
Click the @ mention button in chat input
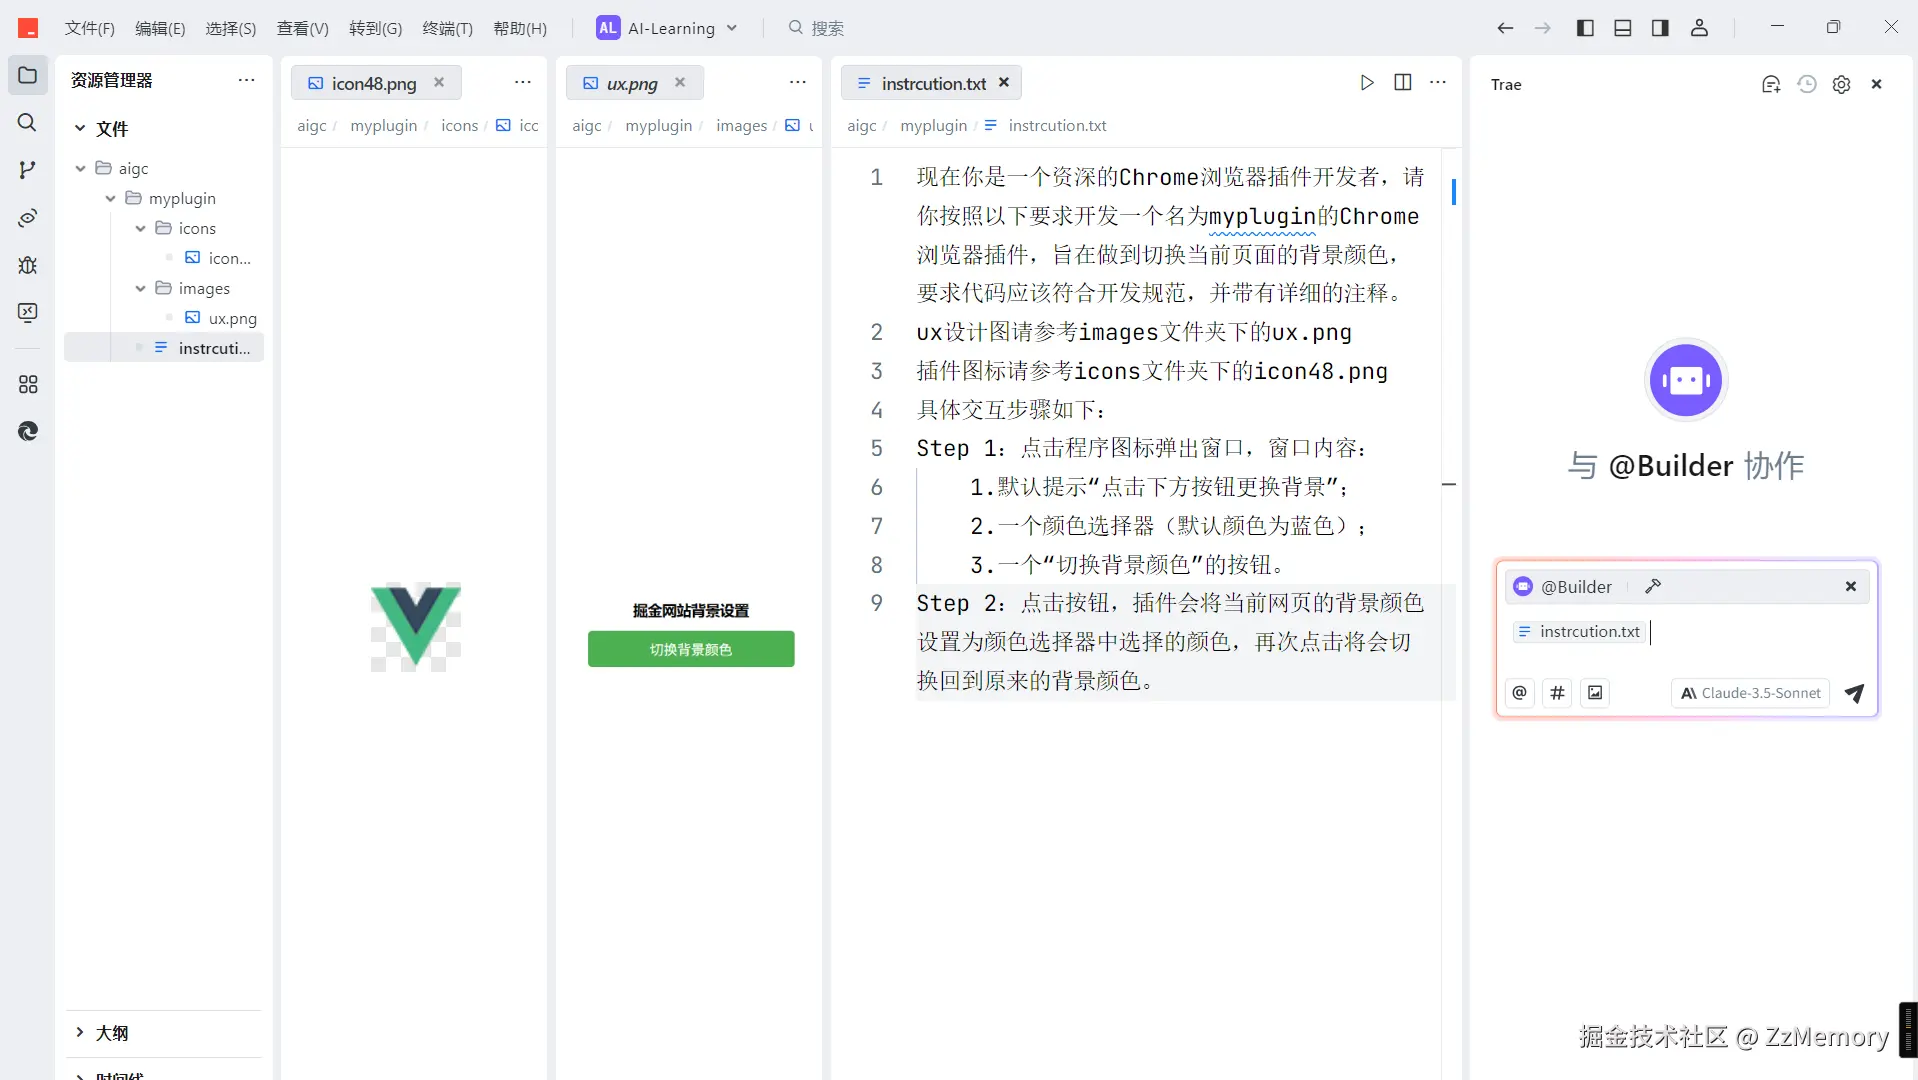pos(1519,692)
